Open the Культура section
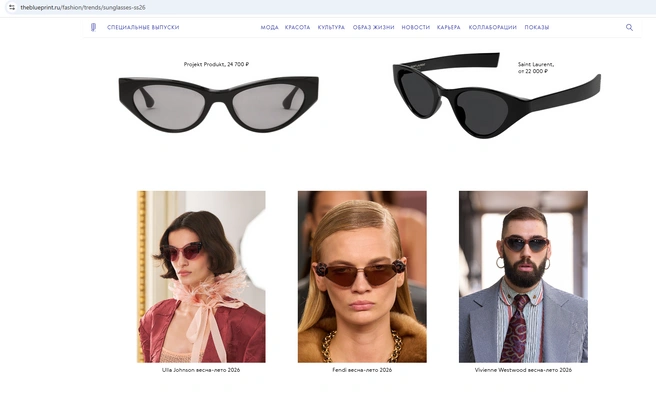The height and width of the screenshot is (407, 656). point(331,27)
